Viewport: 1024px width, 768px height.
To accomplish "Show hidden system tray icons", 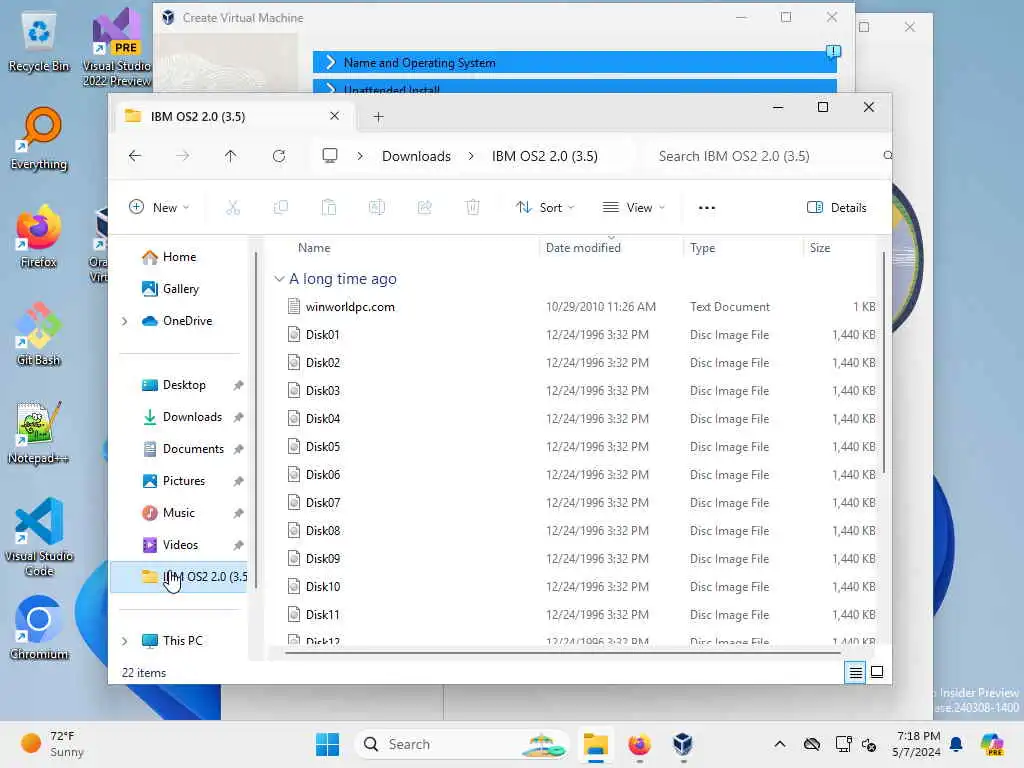I will [x=780, y=744].
